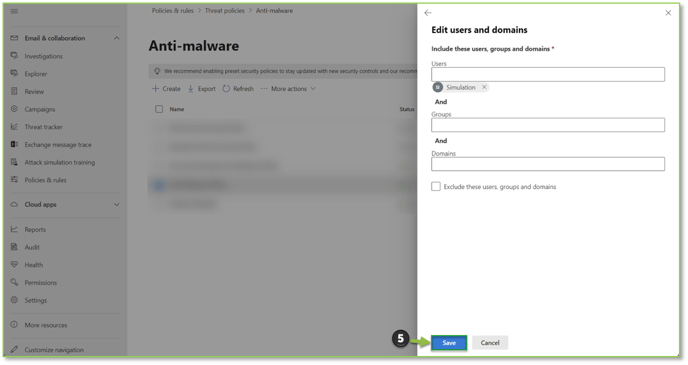The width and height of the screenshot is (688, 365).
Task: Click the Reports chart icon
Action: click(x=14, y=229)
